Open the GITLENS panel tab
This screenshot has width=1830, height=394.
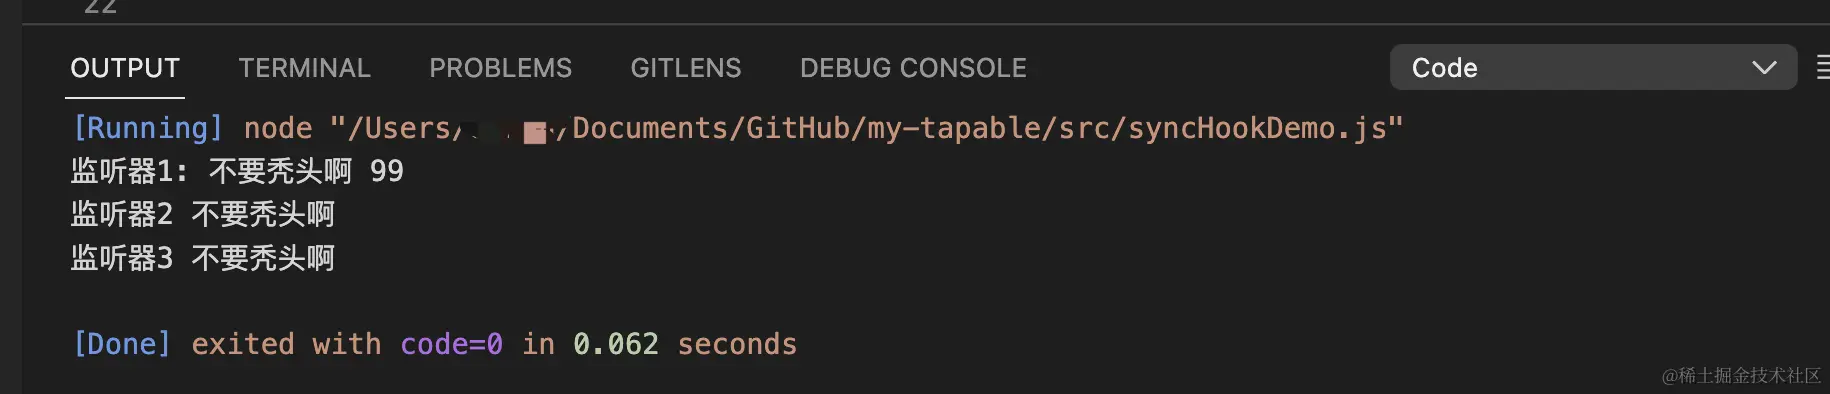click(x=686, y=68)
